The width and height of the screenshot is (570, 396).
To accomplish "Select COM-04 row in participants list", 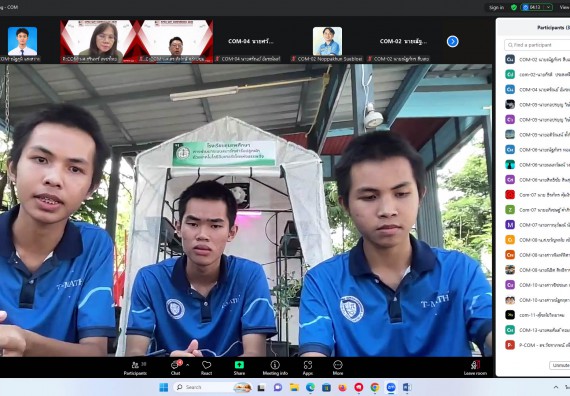I will pos(537,89).
